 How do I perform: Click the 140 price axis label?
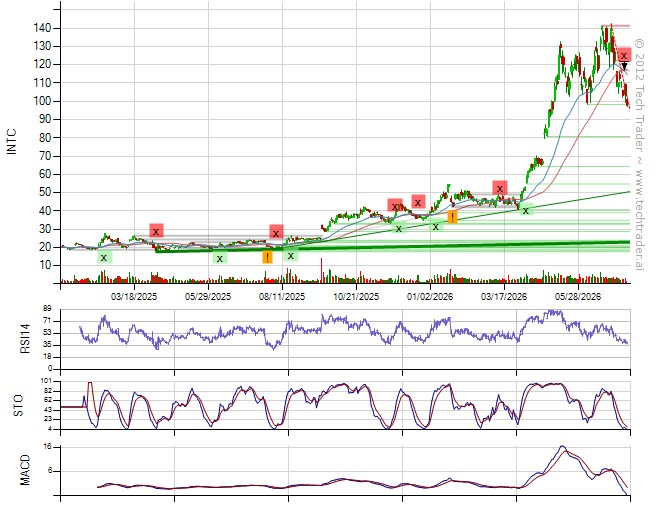(42, 28)
